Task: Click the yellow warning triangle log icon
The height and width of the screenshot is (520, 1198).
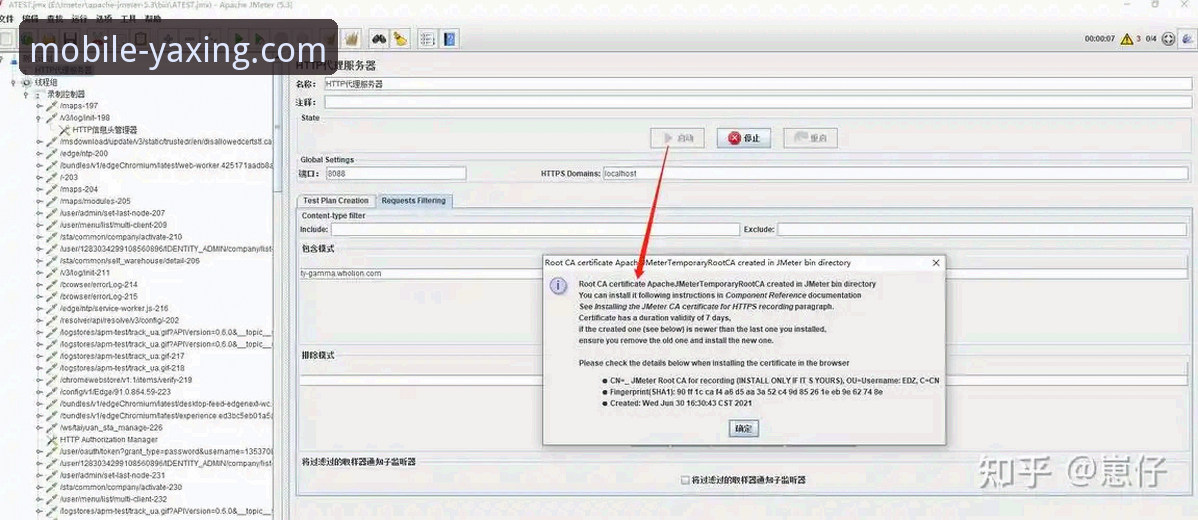Action: 1126,39
